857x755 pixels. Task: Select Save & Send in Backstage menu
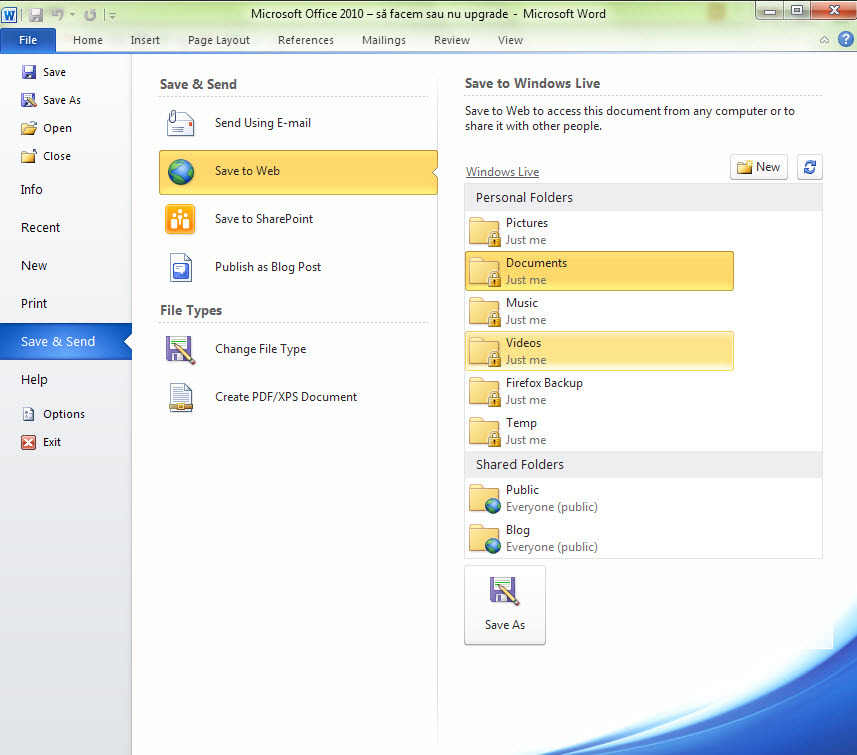point(66,342)
